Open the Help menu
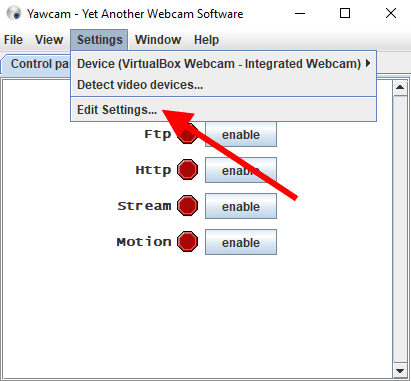 tap(206, 40)
